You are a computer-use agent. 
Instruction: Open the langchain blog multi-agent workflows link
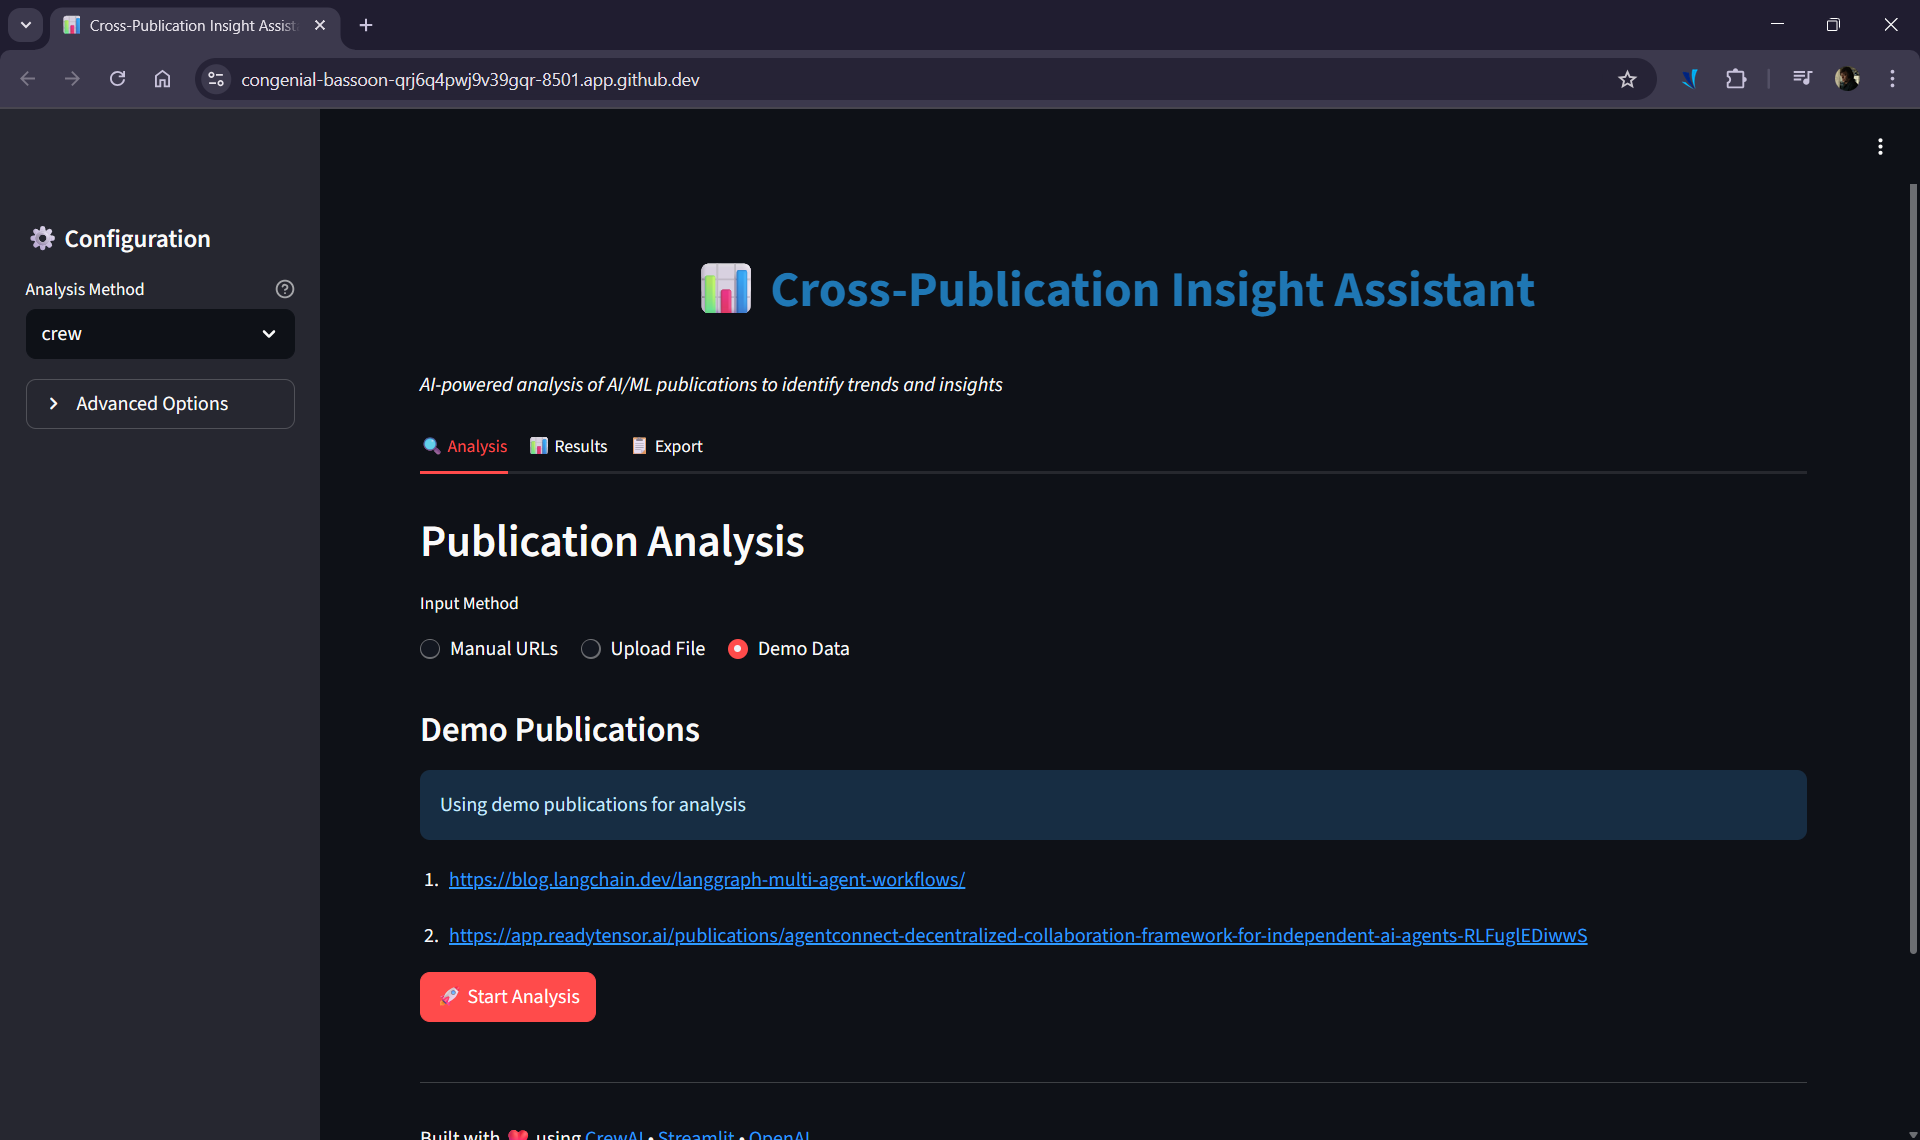point(706,880)
